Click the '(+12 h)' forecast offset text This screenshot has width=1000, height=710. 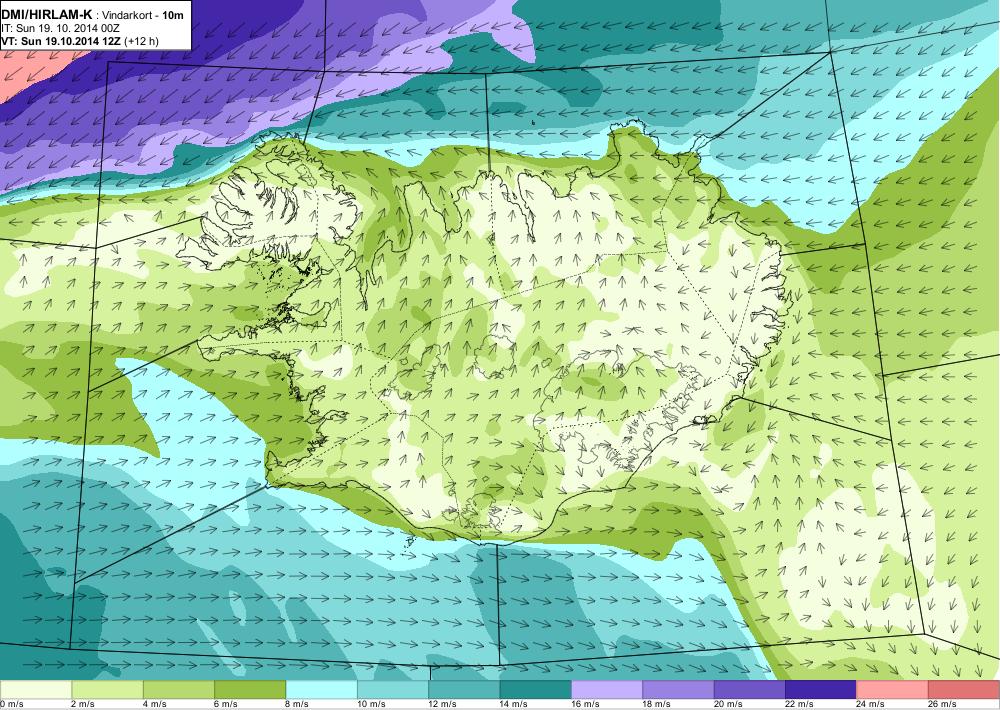tap(143, 41)
